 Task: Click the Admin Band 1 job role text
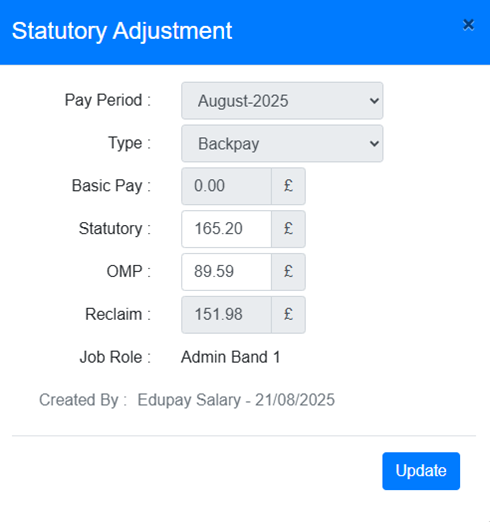coord(230,357)
